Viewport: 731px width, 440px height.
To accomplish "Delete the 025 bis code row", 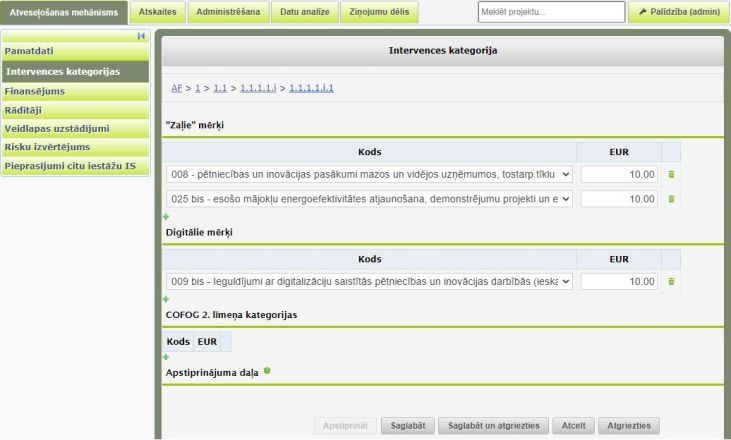I will (671, 199).
